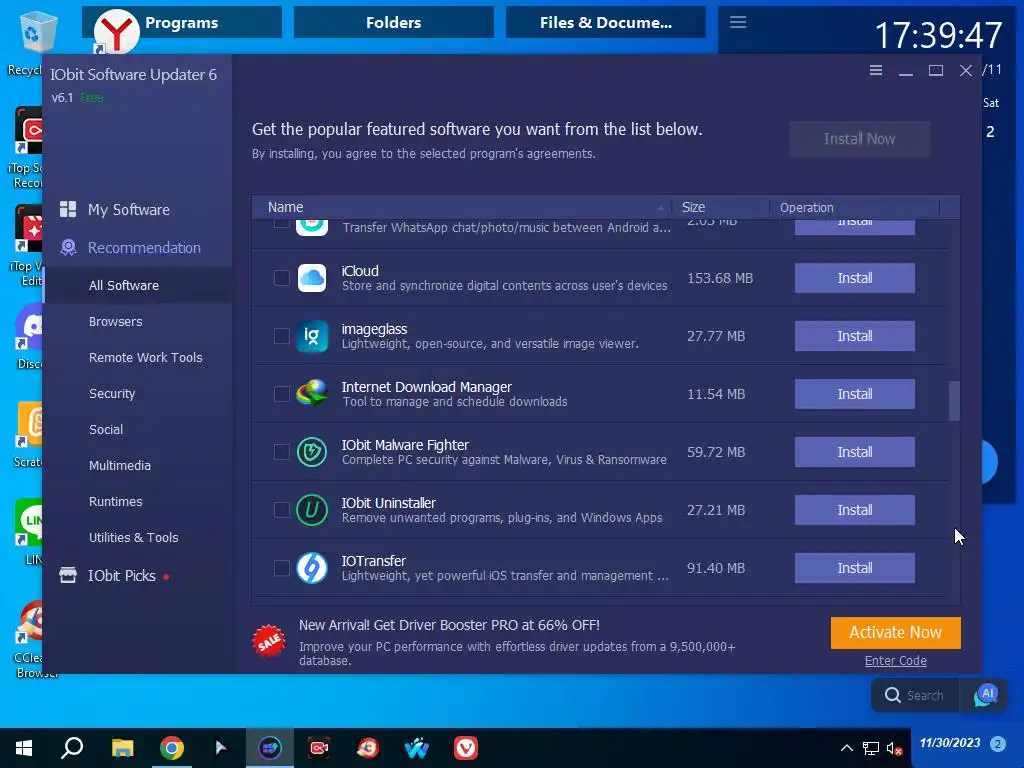This screenshot has width=1024, height=768.
Task: Select the Recommendation menu item
Action: [144, 248]
